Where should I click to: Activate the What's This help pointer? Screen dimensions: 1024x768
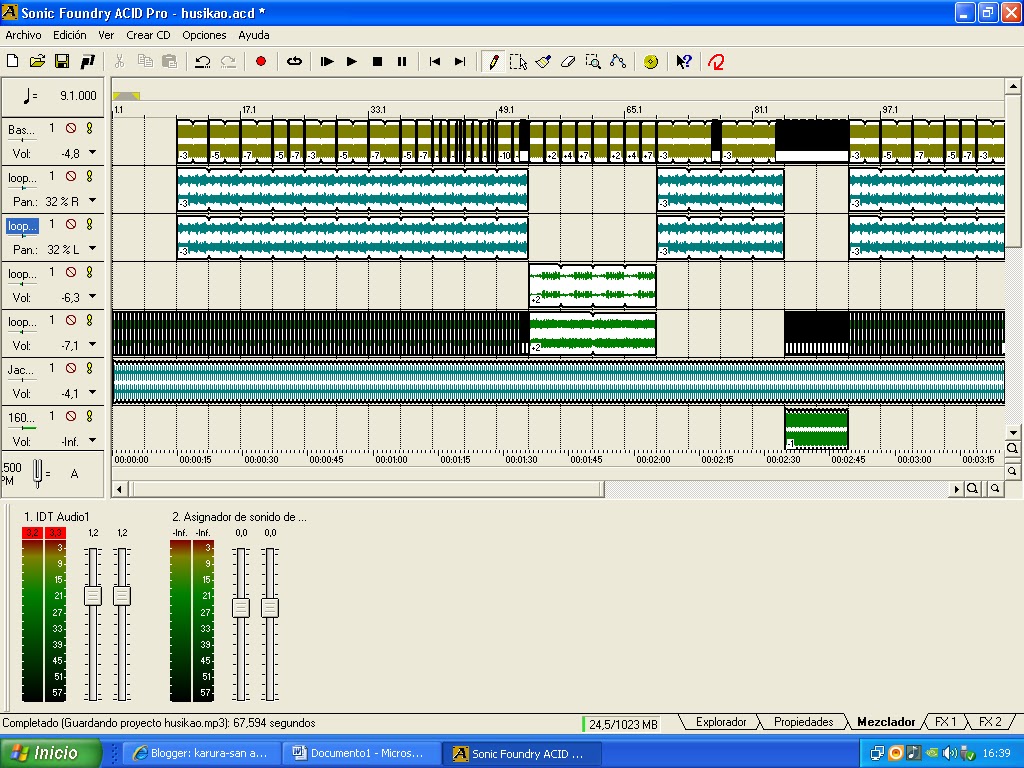[684, 61]
